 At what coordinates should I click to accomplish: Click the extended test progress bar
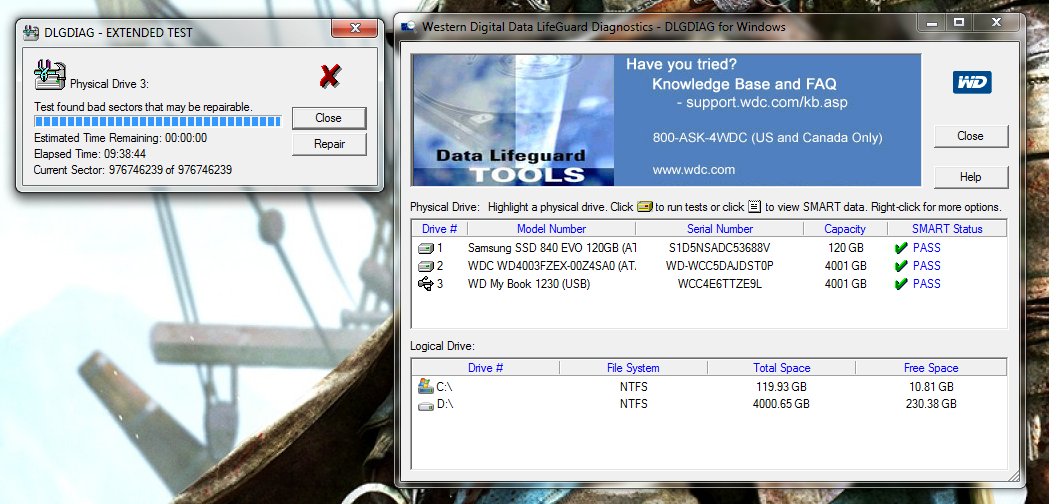point(158,121)
